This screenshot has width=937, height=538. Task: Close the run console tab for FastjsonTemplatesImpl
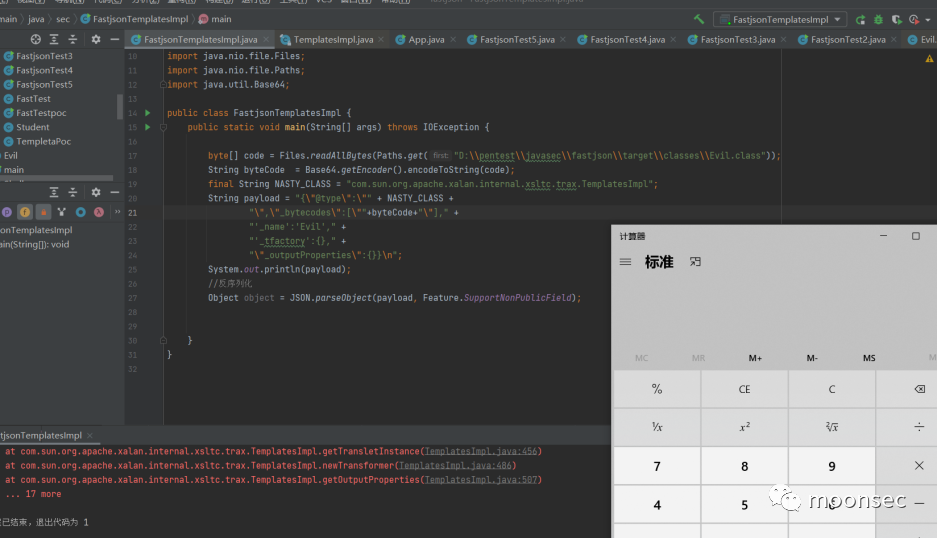90,436
